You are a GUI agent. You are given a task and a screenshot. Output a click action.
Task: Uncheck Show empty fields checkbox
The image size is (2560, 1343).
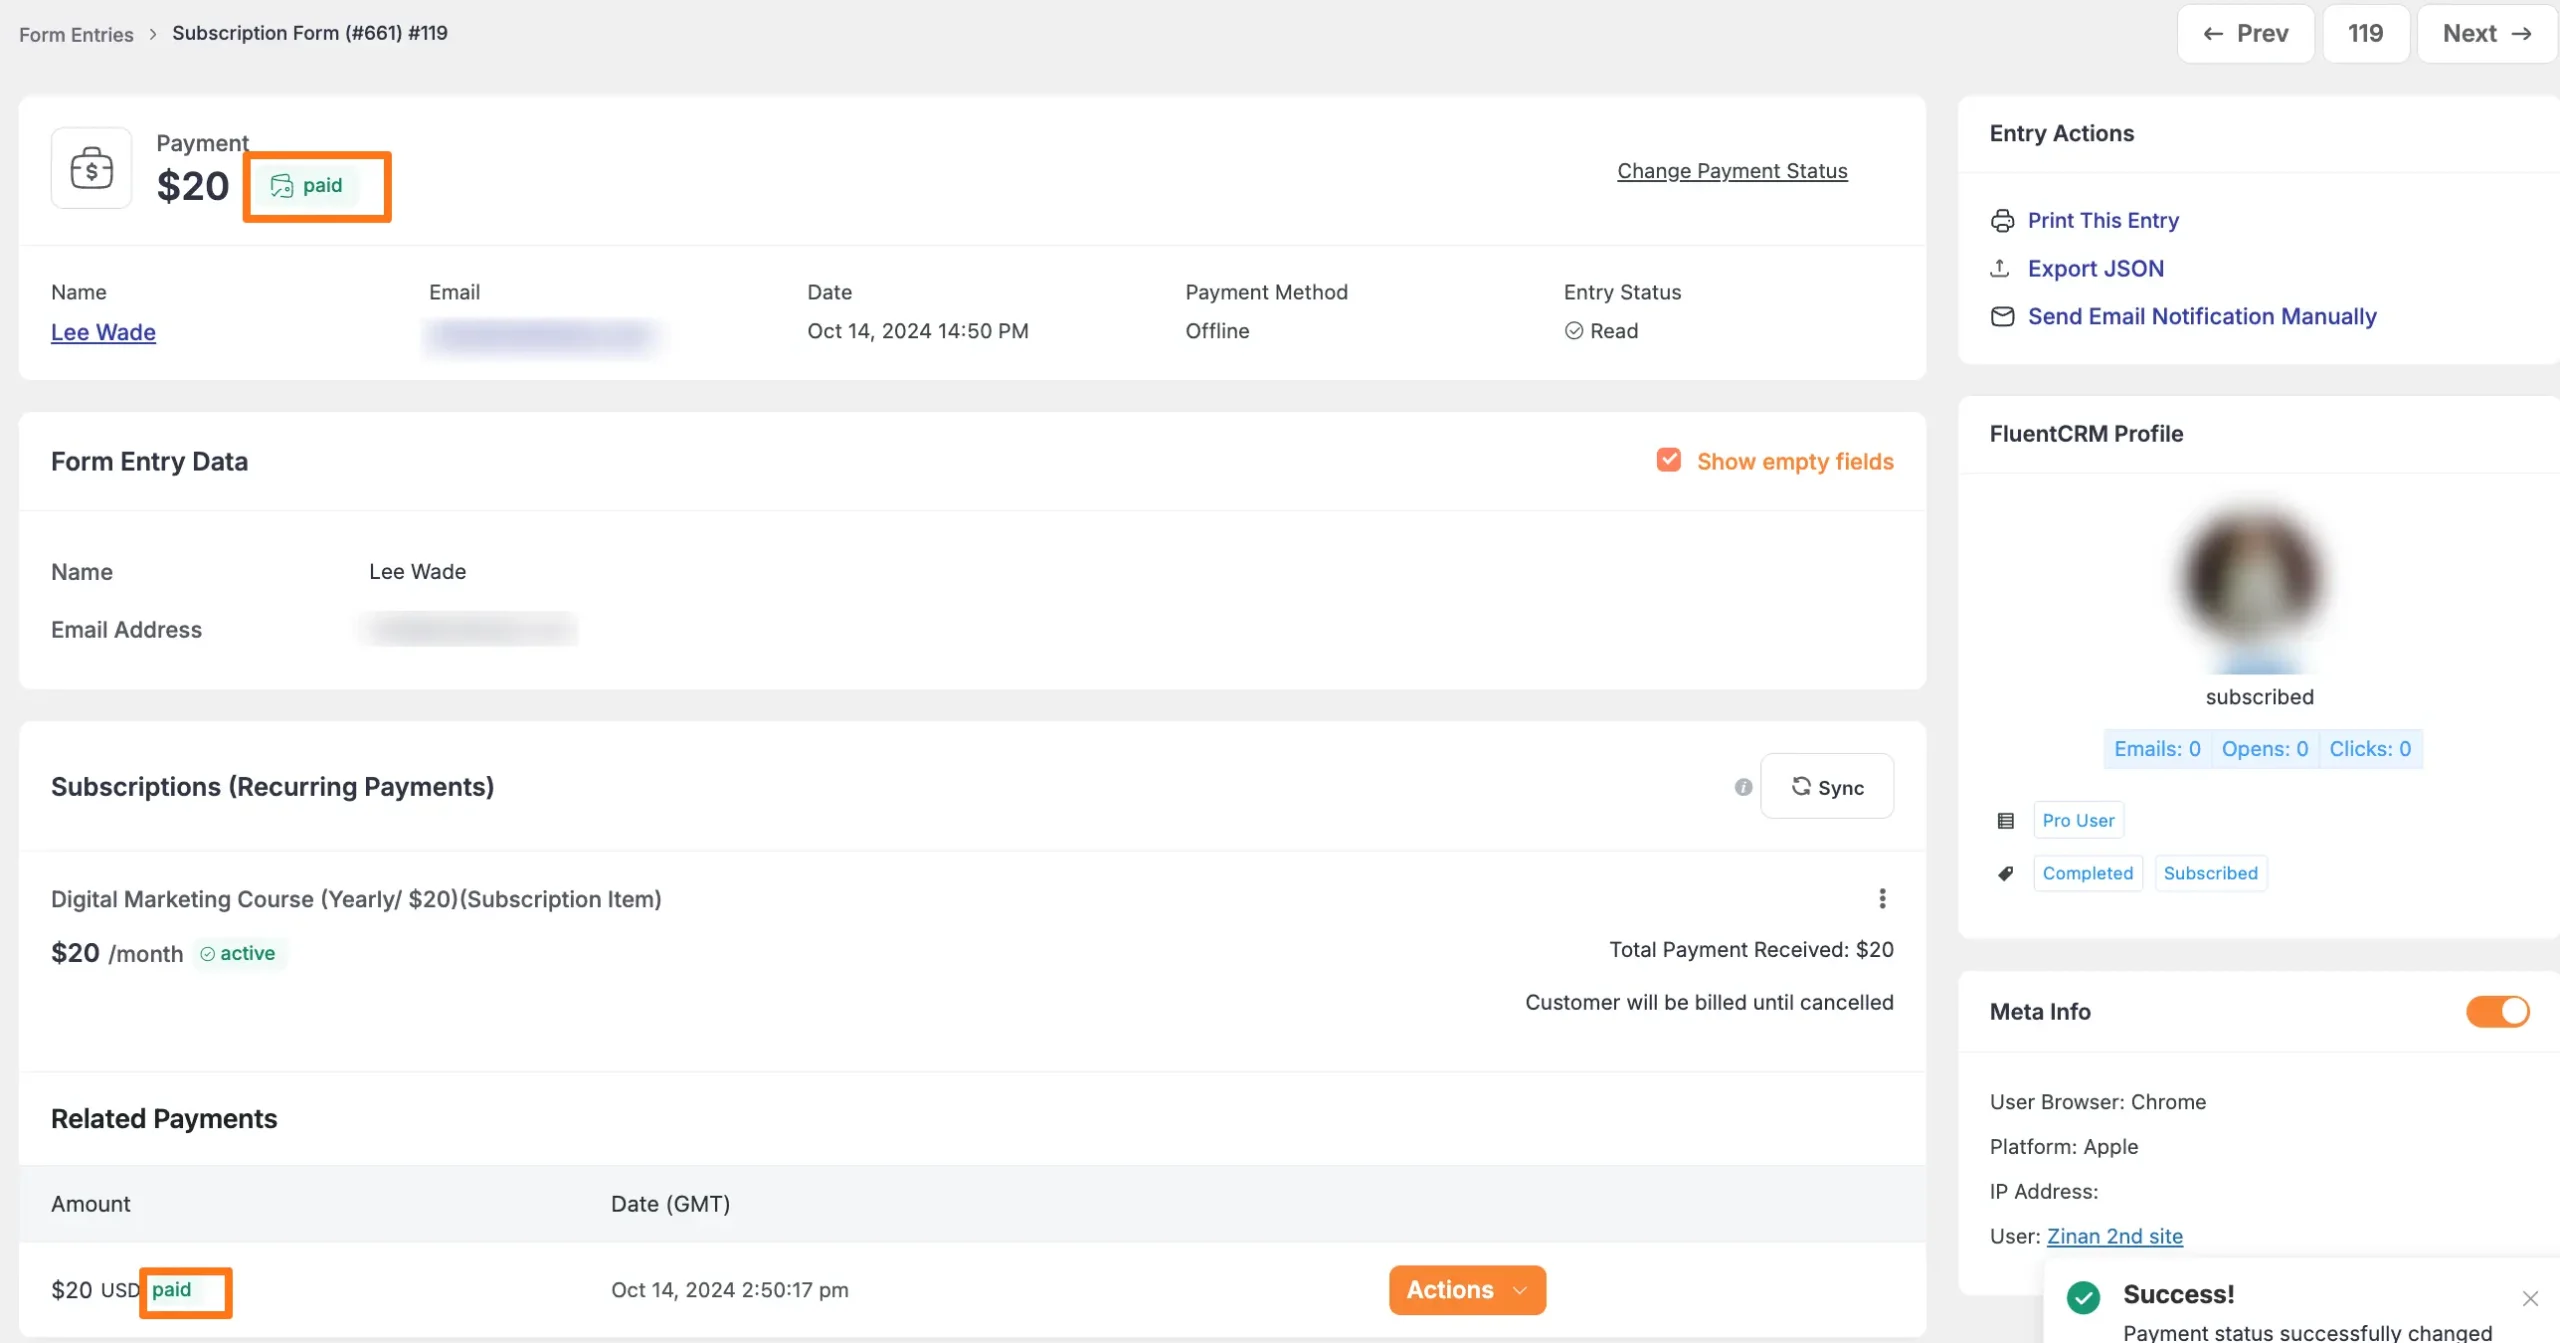tap(1668, 460)
